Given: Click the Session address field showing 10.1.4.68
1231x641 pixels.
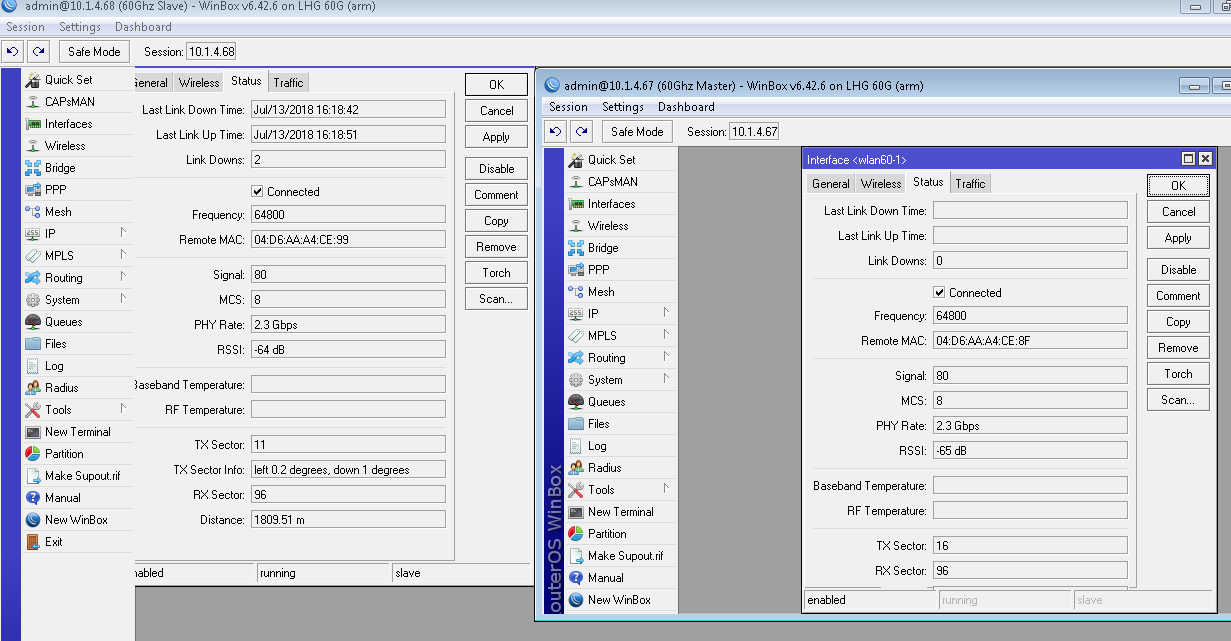Looking at the screenshot, I should click(x=211, y=51).
